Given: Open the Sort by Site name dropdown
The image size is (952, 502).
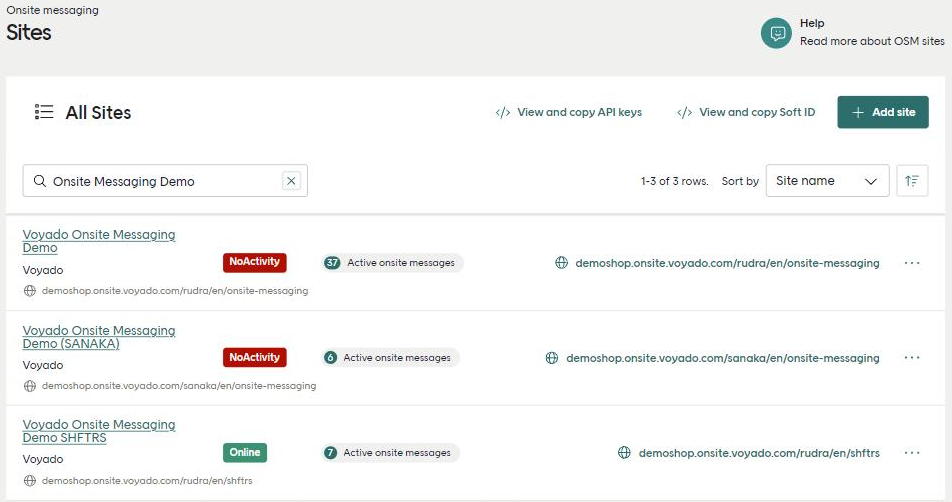Looking at the screenshot, I should 827,181.
